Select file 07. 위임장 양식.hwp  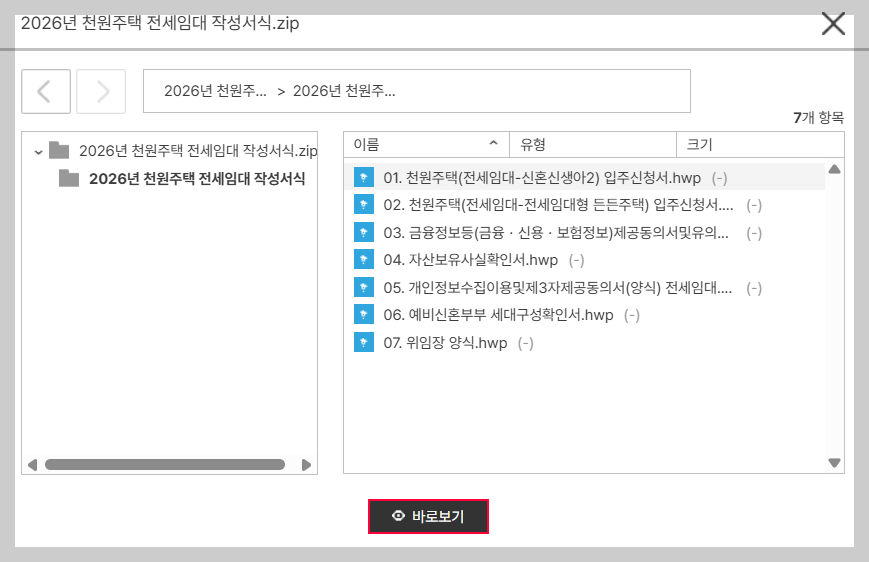[445, 343]
